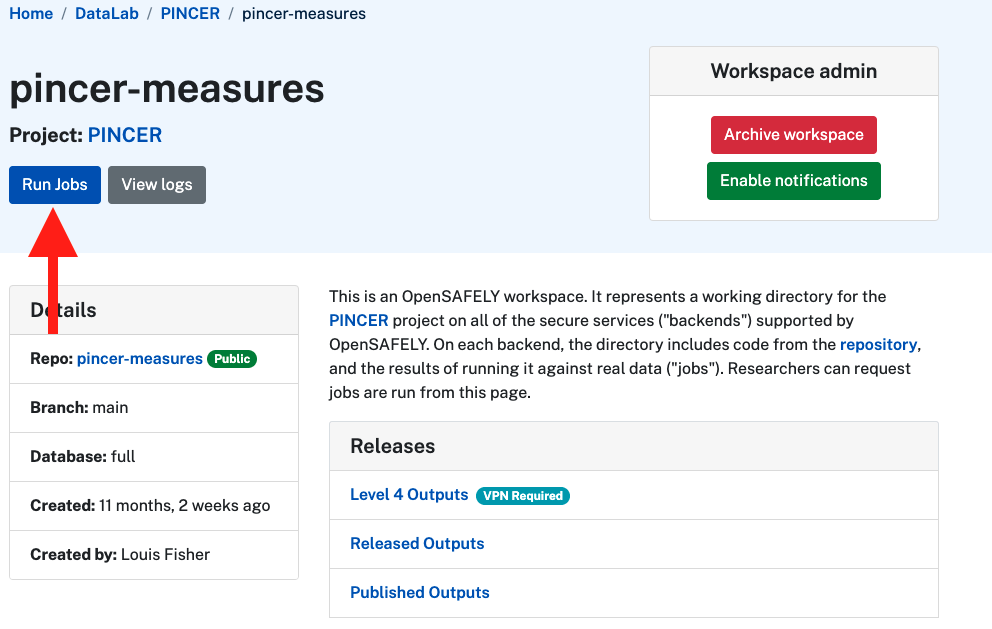View Level 4 Outputs
The height and width of the screenshot is (629, 992).
[409, 494]
